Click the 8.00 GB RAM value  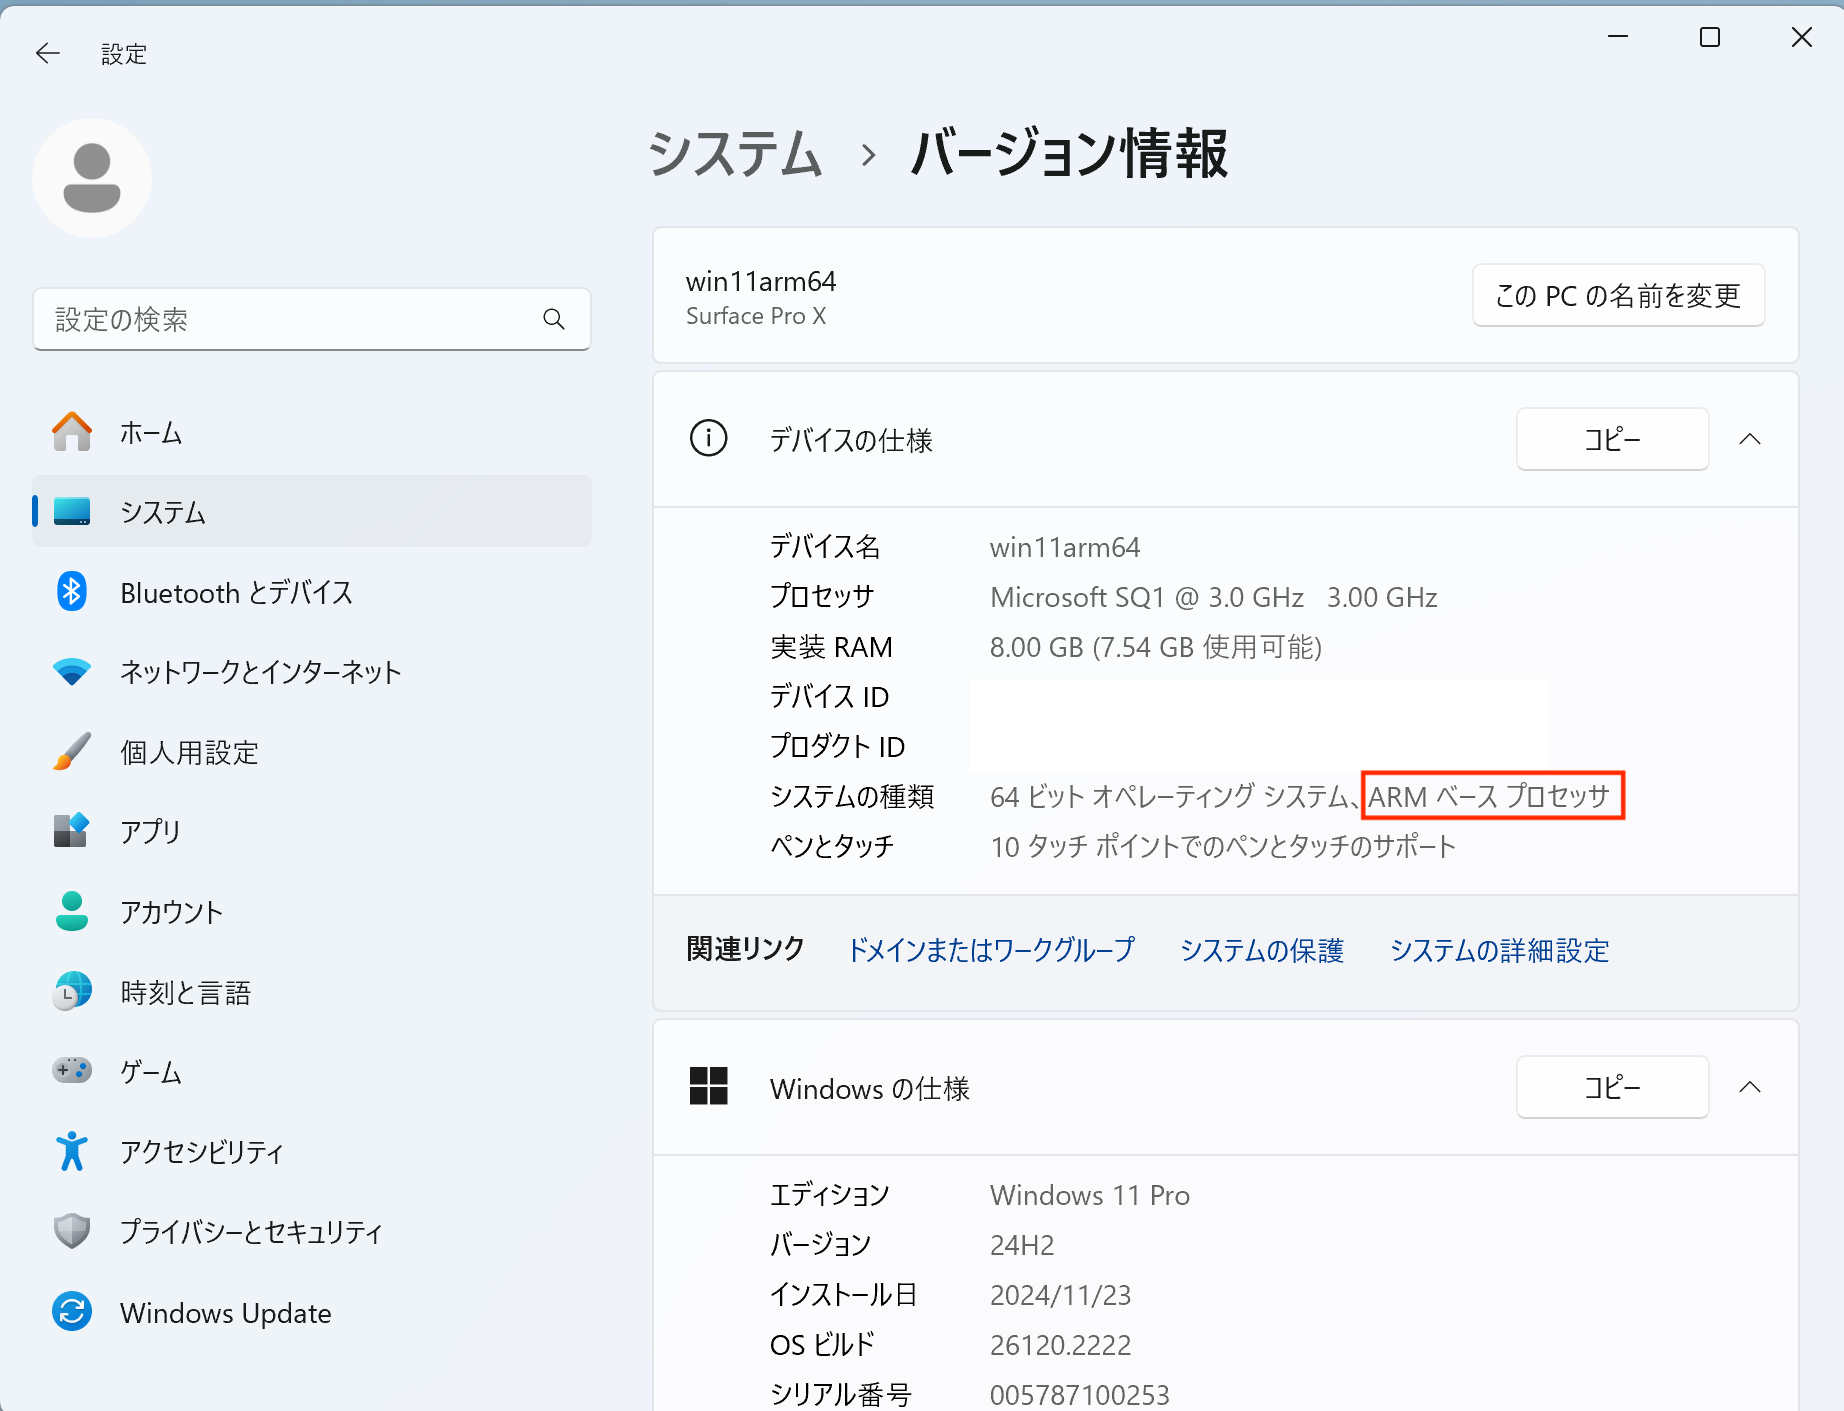(x=1155, y=647)
